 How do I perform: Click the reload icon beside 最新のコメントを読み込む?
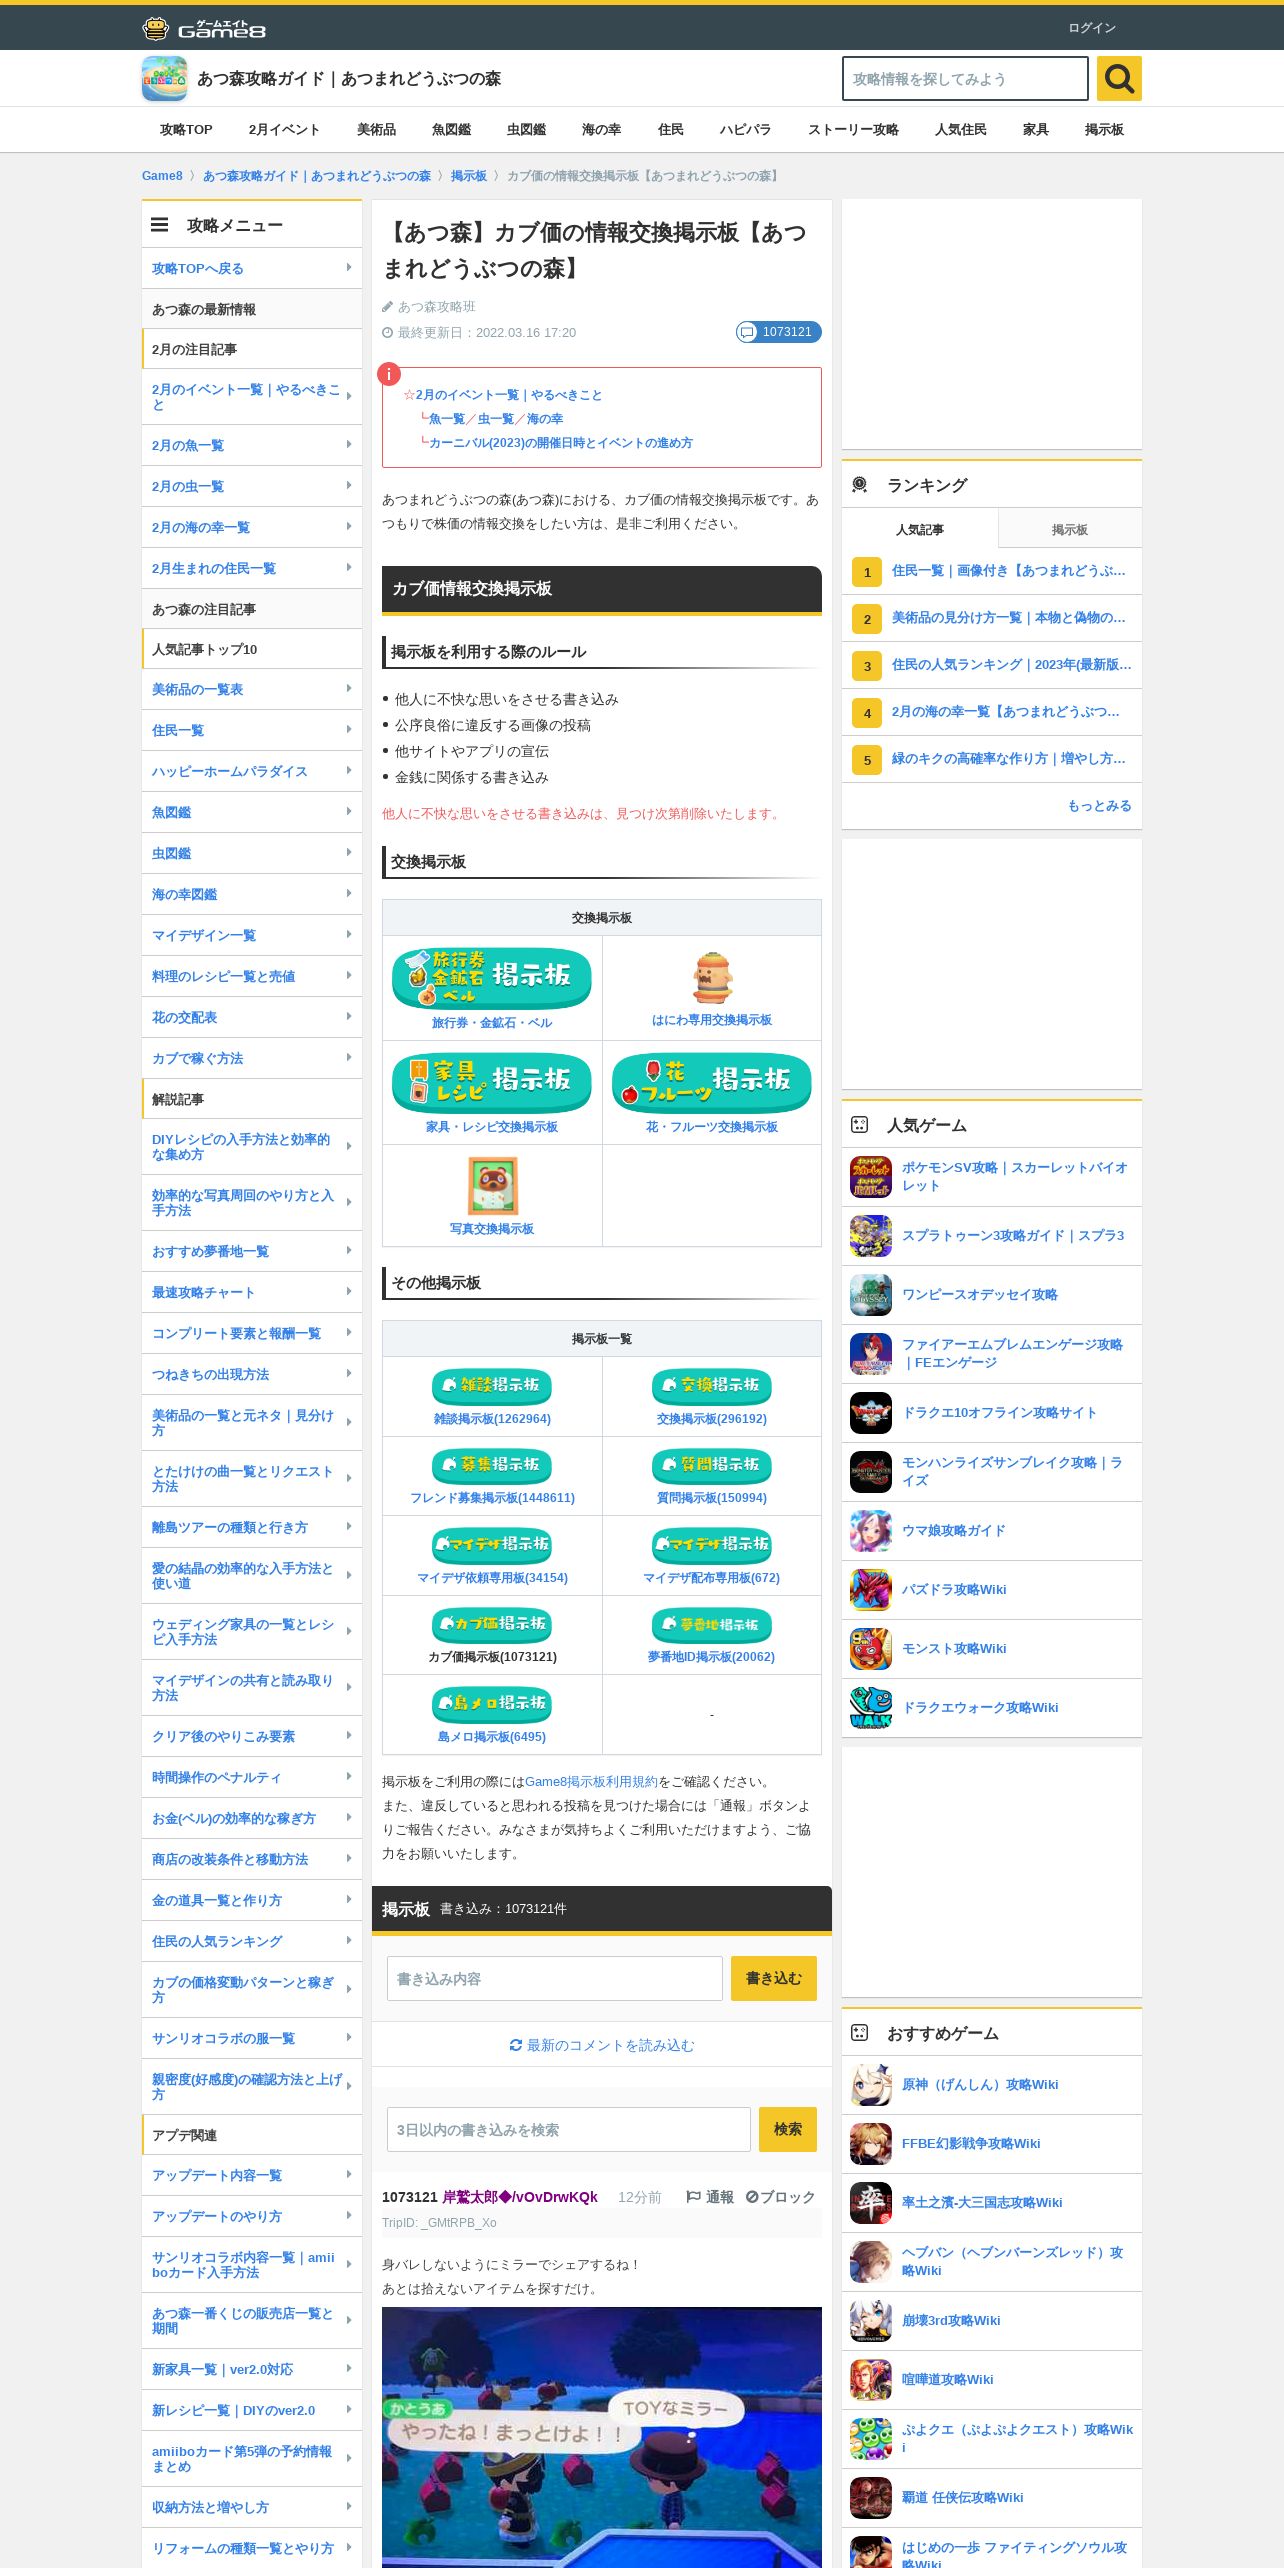click(516, 2045)
